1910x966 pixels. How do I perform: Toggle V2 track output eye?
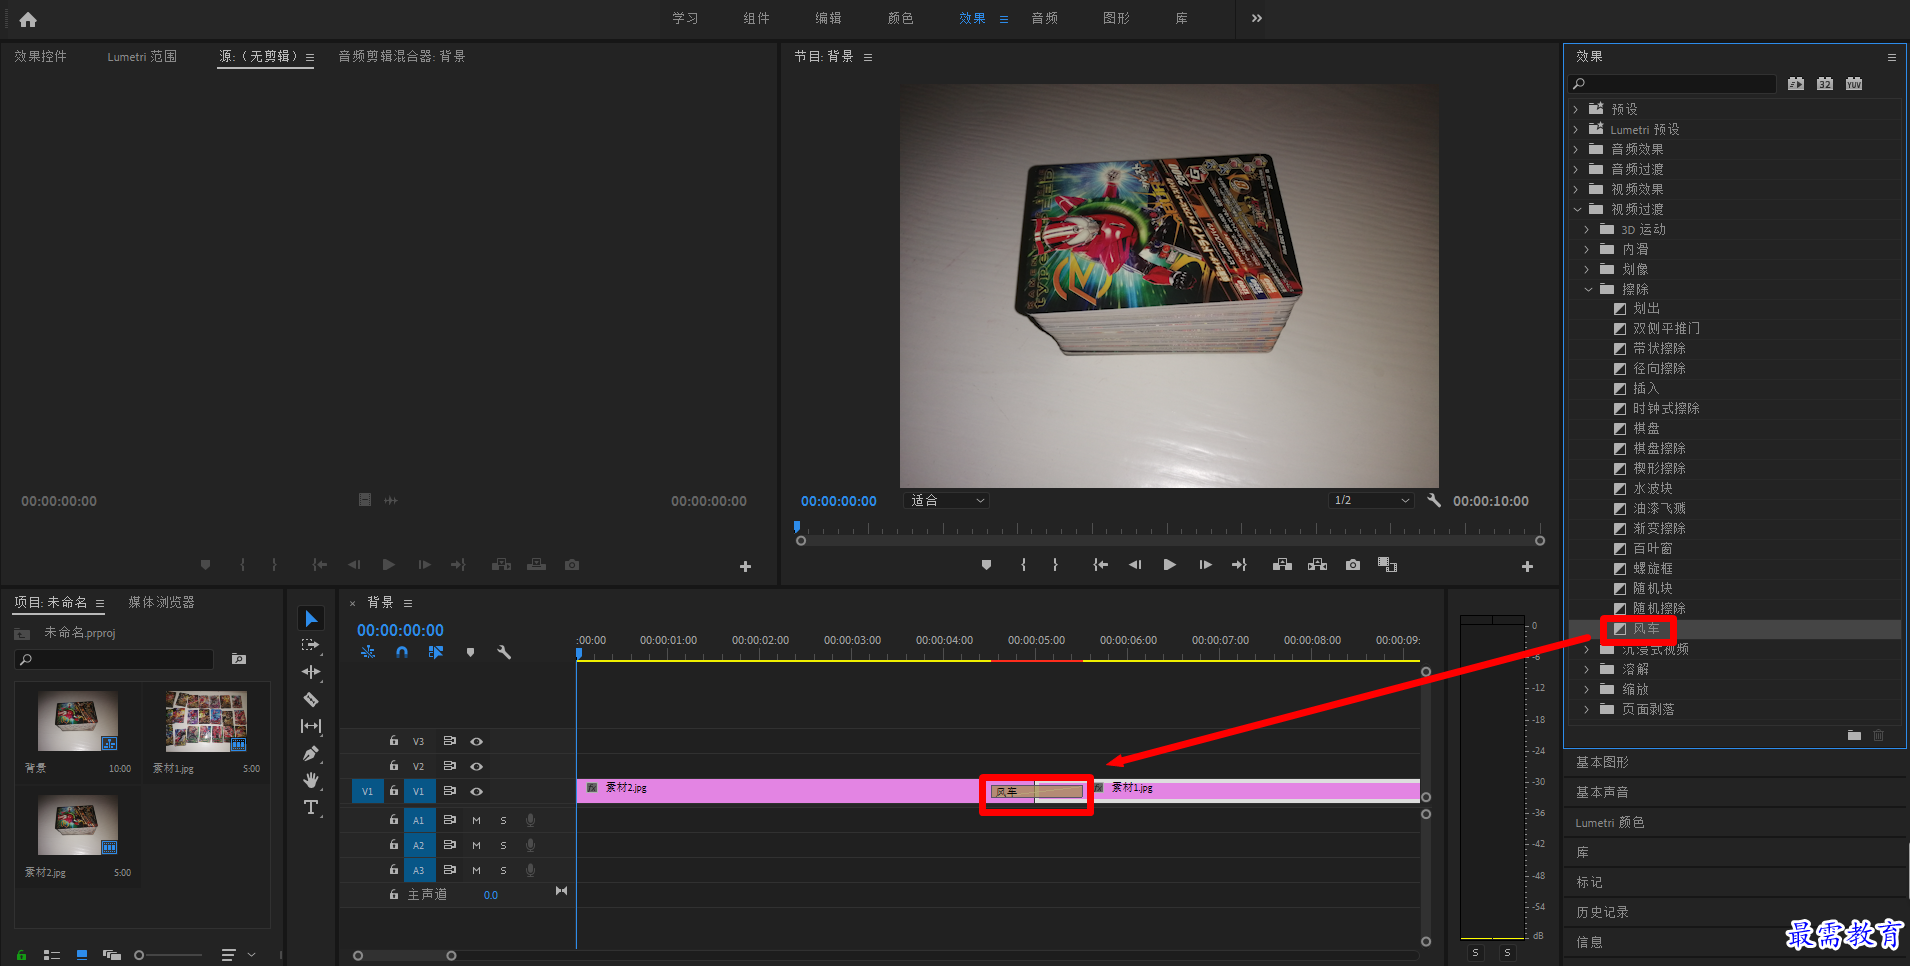[477, 766]
